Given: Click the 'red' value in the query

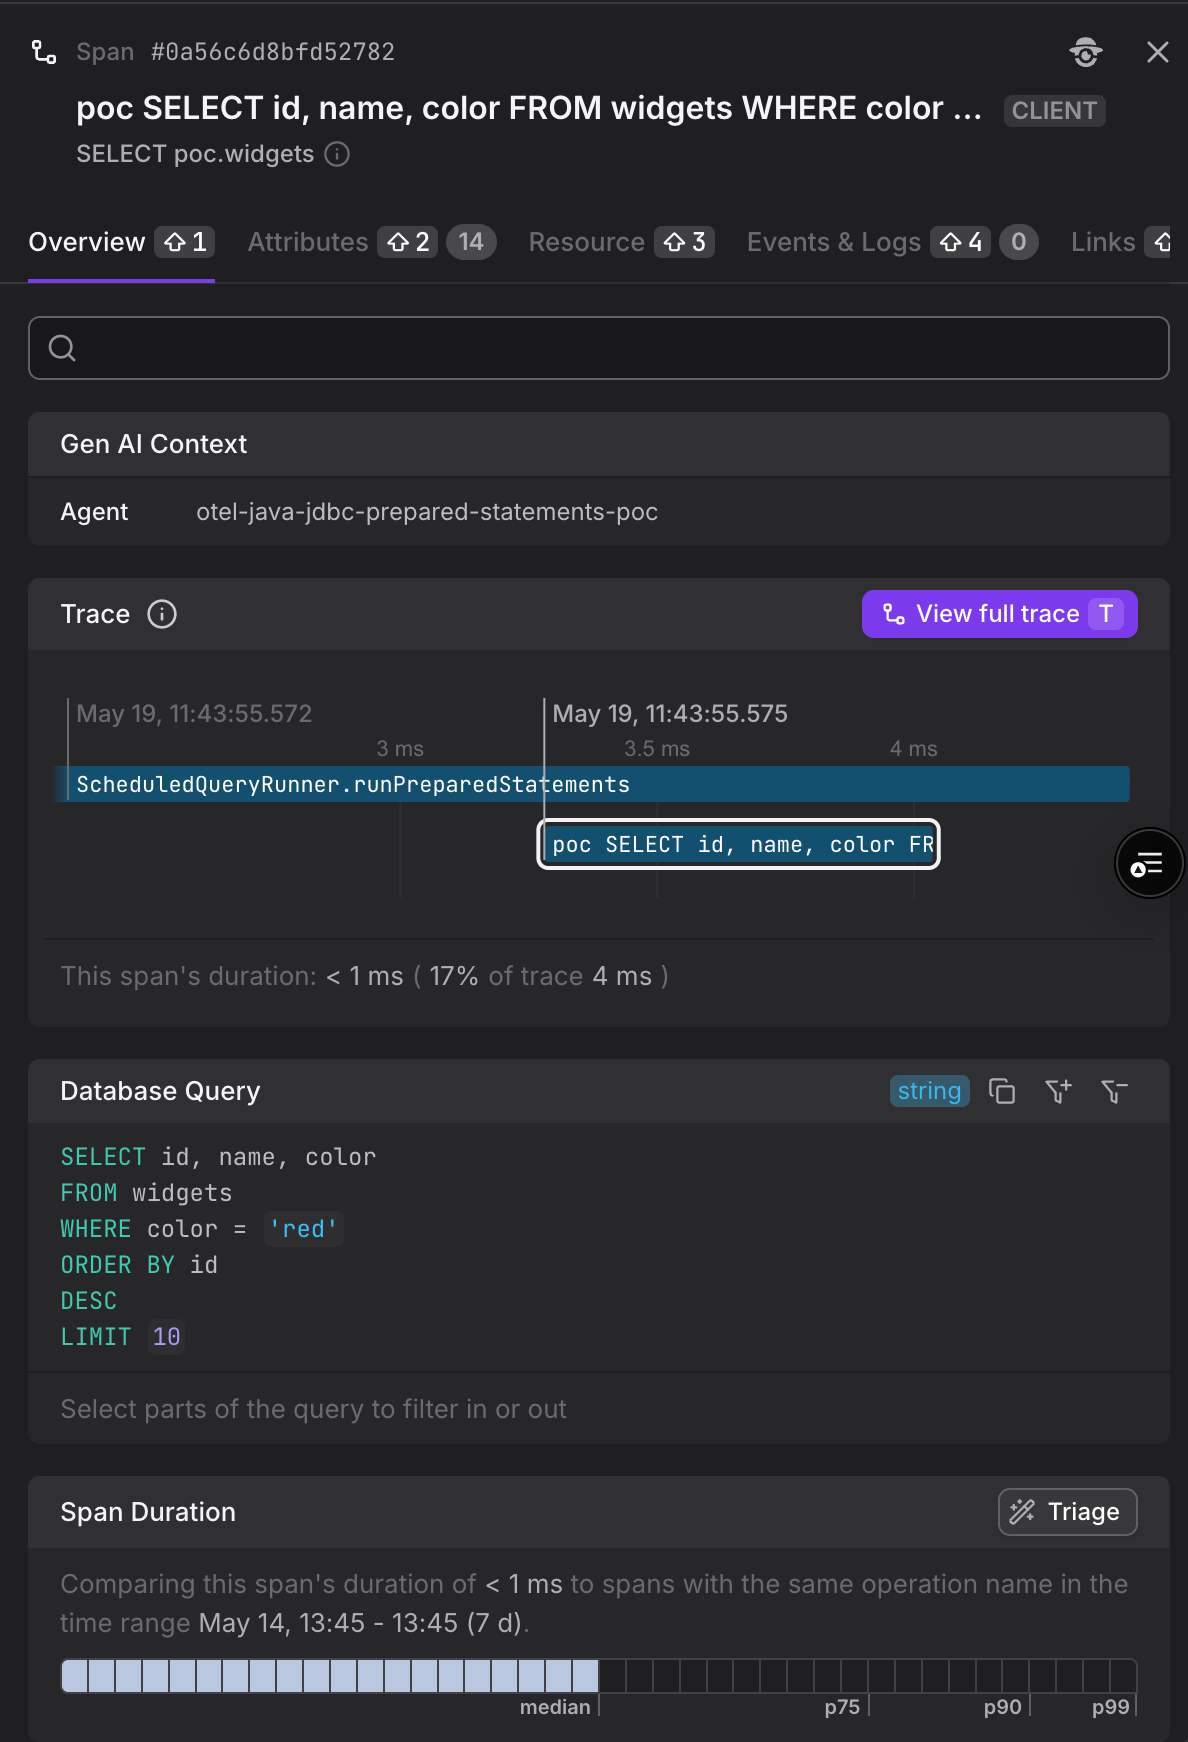Looking at the screenshot, I should coord(304,1229).
